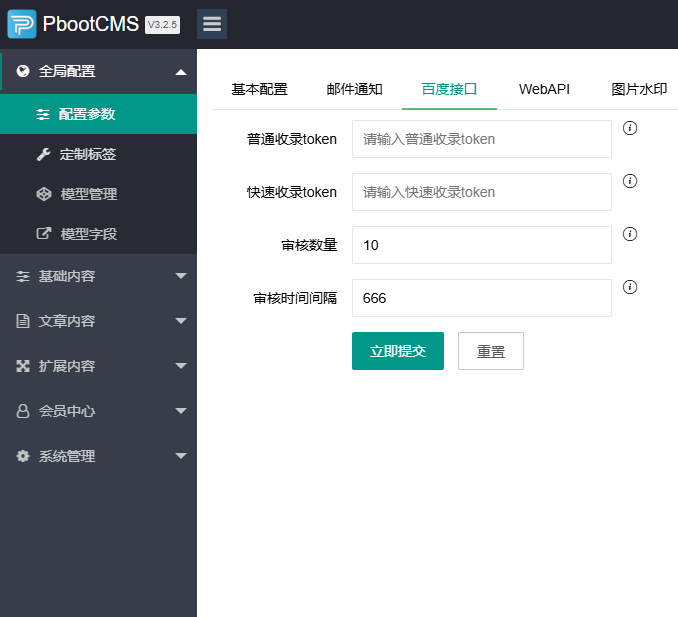Screen dimensions: 678x617
Task: Click the hamburger menu toggle icon
Action: pos(212,24)
